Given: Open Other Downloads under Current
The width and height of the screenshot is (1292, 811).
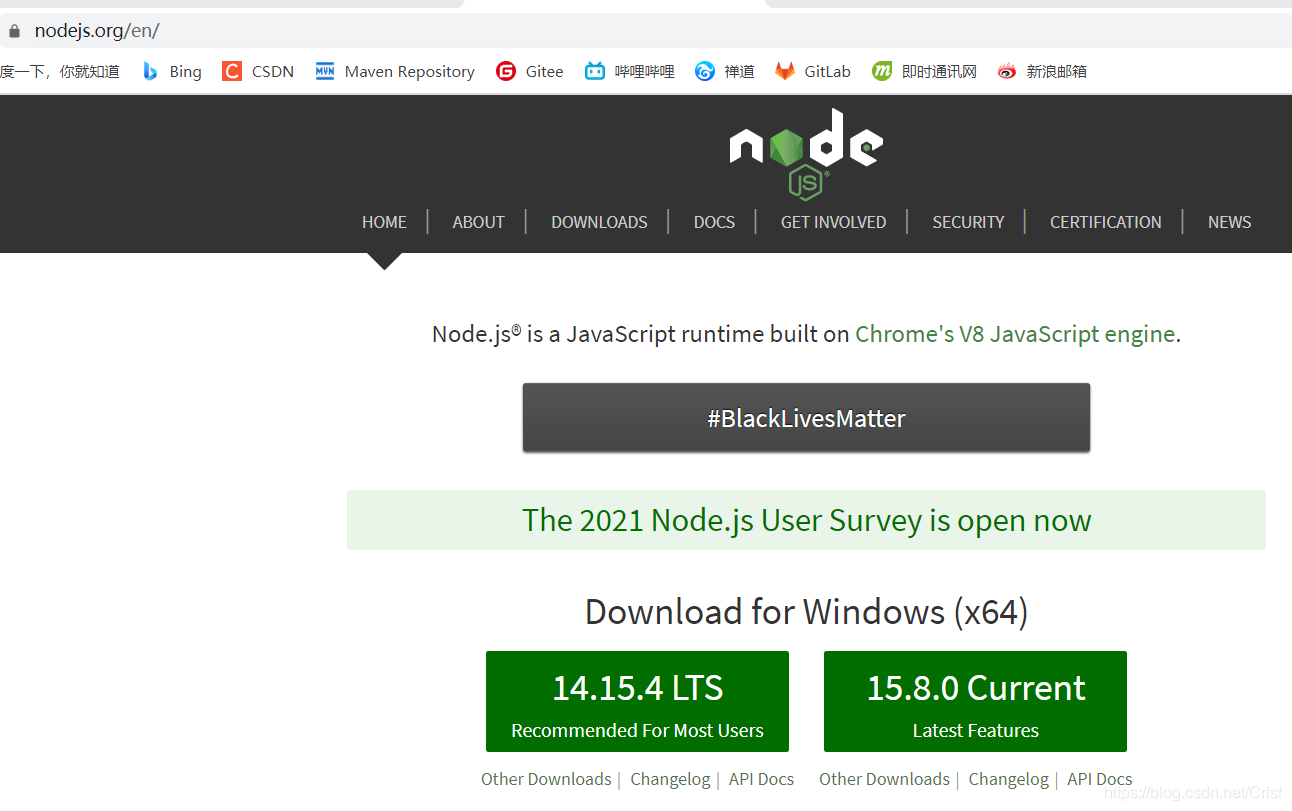Looking at the screenshot, I should 884,779.
